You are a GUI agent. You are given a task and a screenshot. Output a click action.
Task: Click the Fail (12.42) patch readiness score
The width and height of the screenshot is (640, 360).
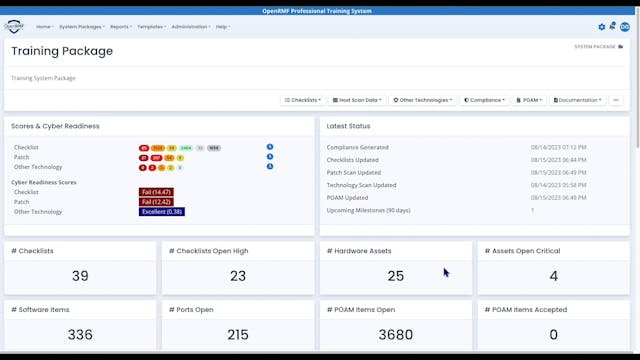[x=156, y=202]
